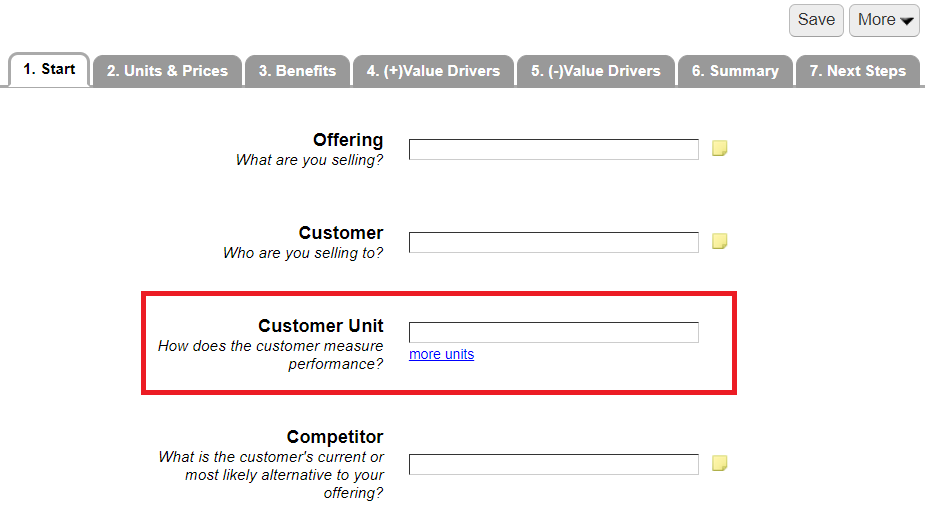Image resolution: width=925 pixels, height=526 pixels.
Task: View the 6. Summary tab
Action: click(x=735, y=71)
